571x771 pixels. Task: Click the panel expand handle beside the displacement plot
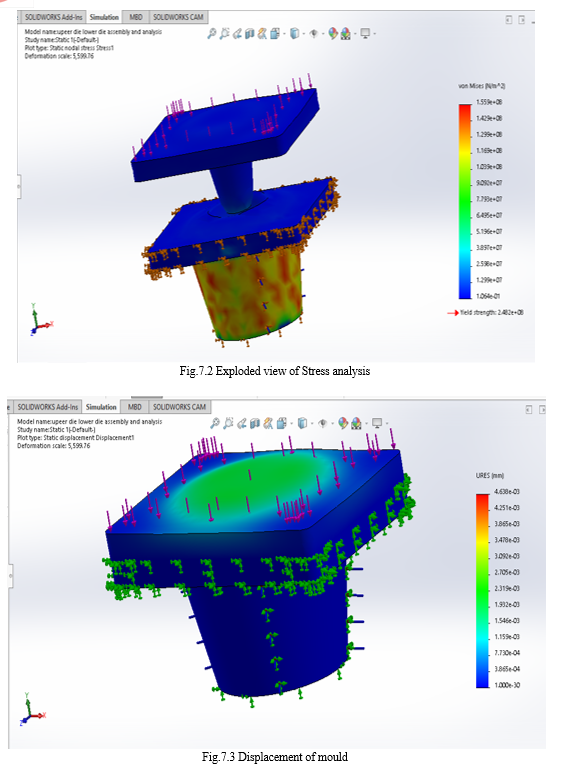coord(10,575)
